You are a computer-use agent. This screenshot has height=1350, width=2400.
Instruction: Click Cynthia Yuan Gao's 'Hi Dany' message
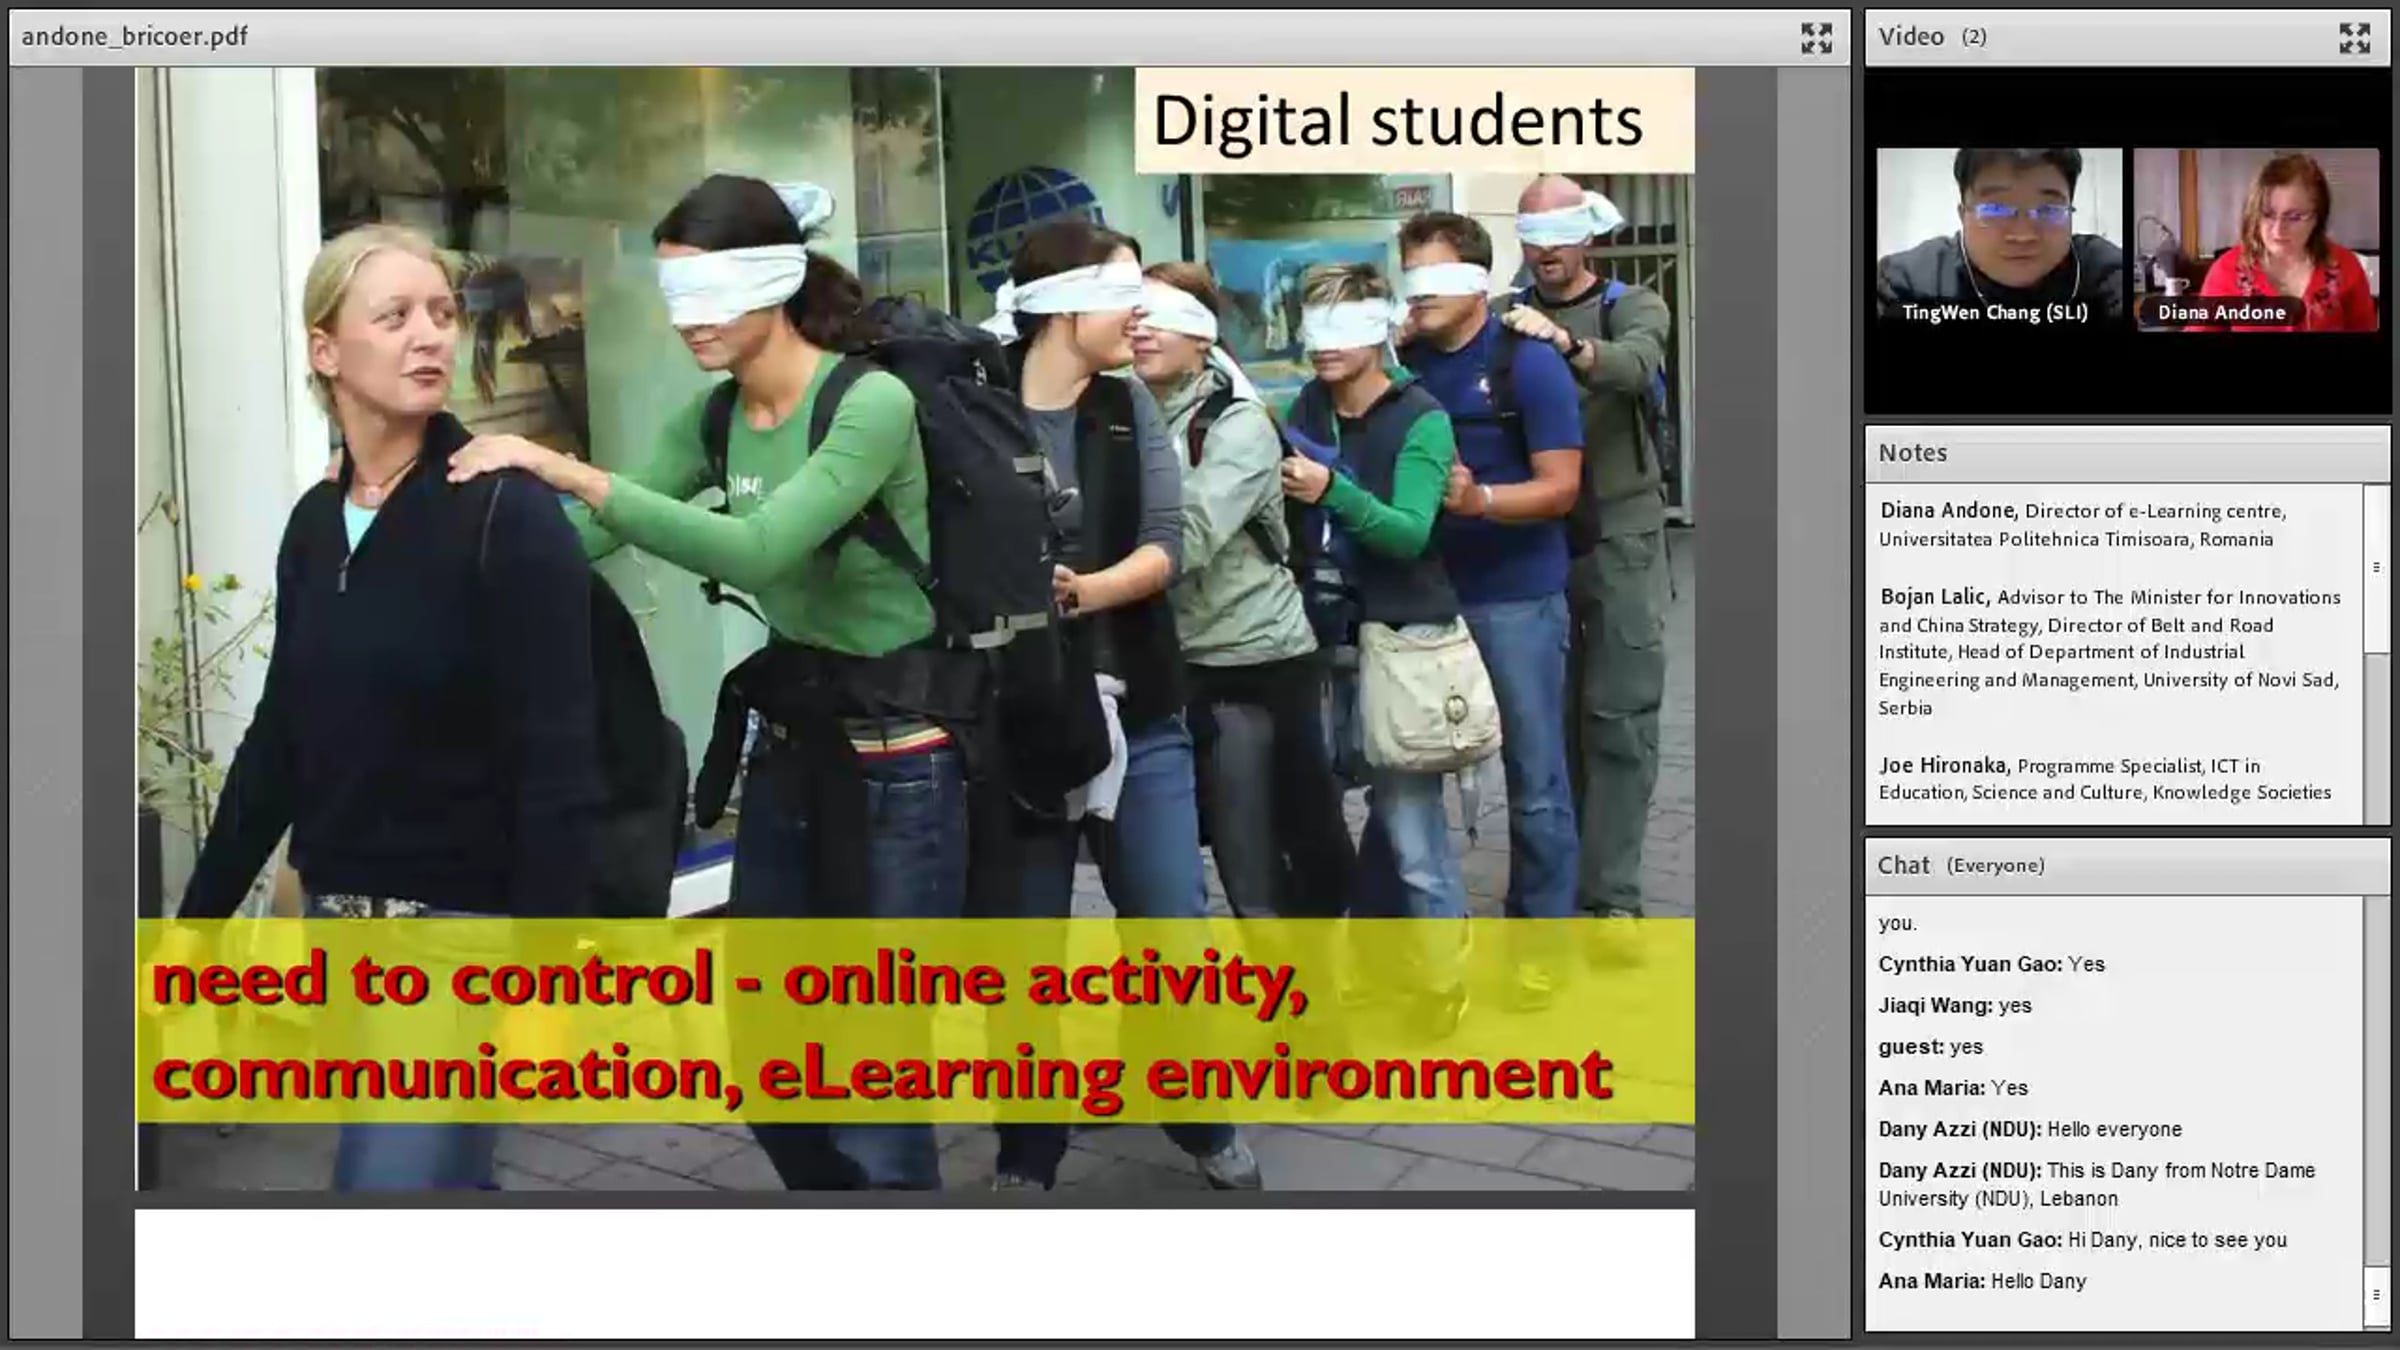[x=2176, y=1240]
